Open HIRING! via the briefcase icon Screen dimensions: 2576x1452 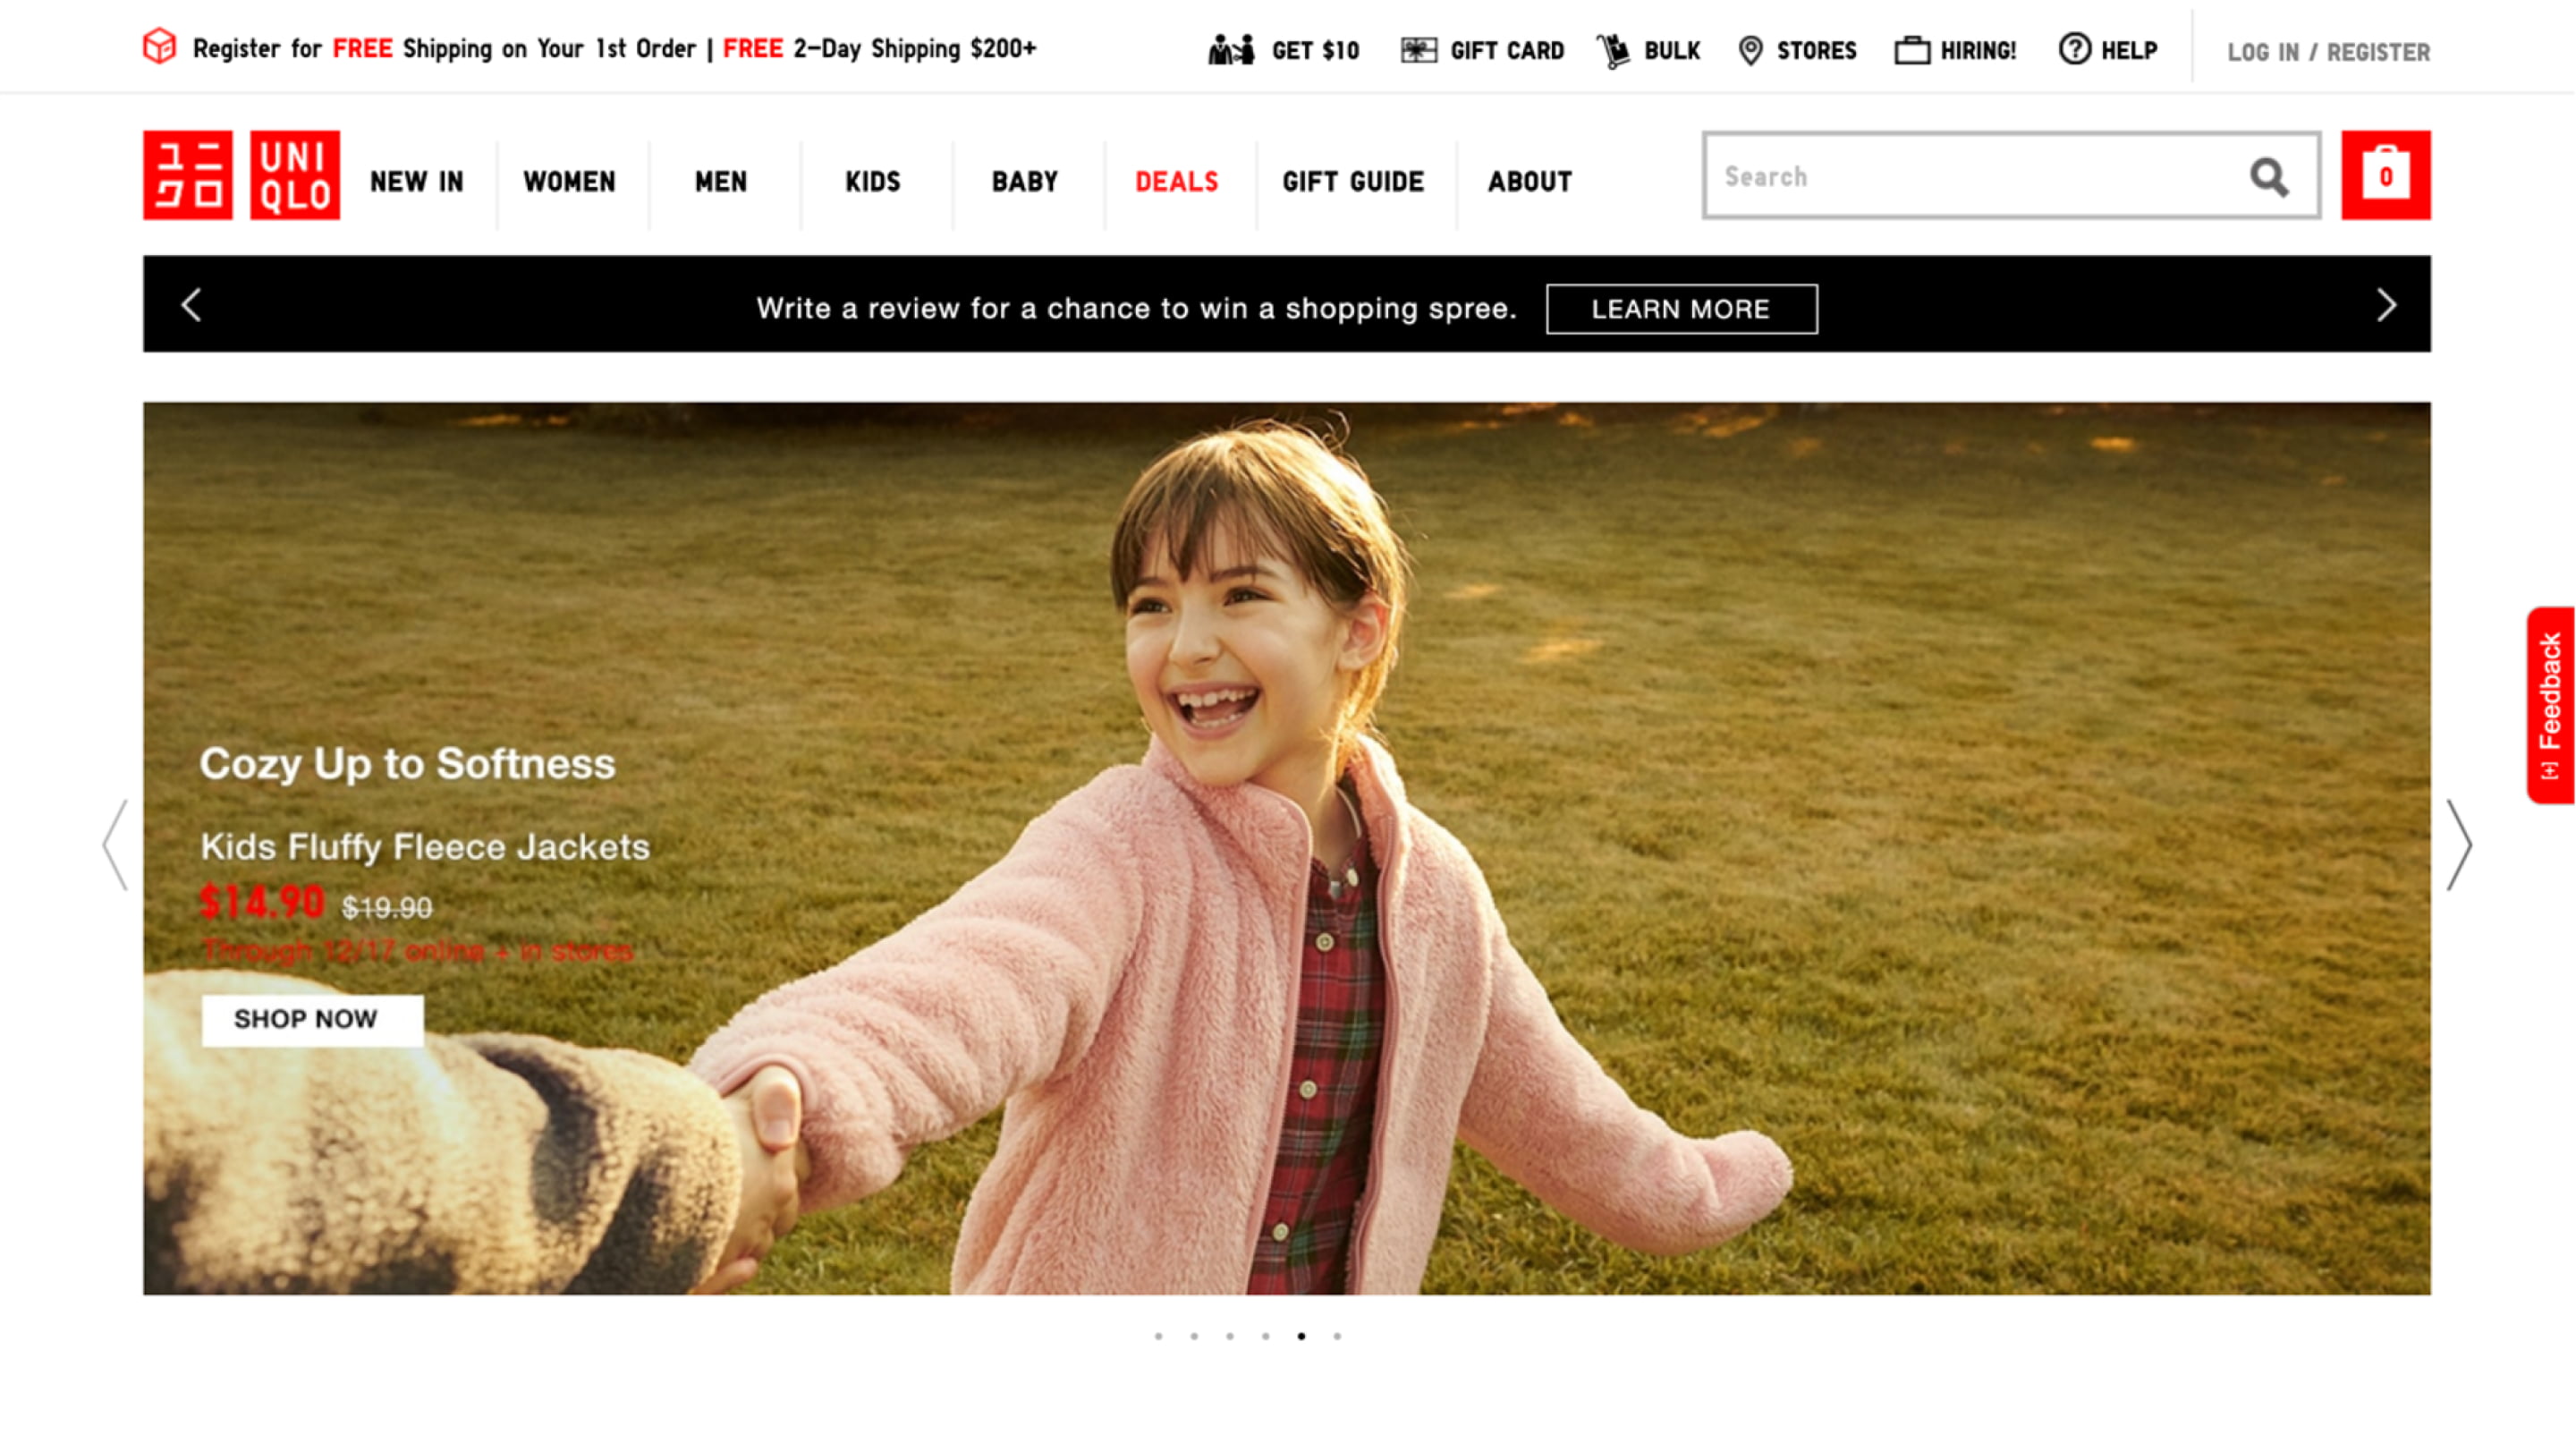click(x=1911, y=49)
